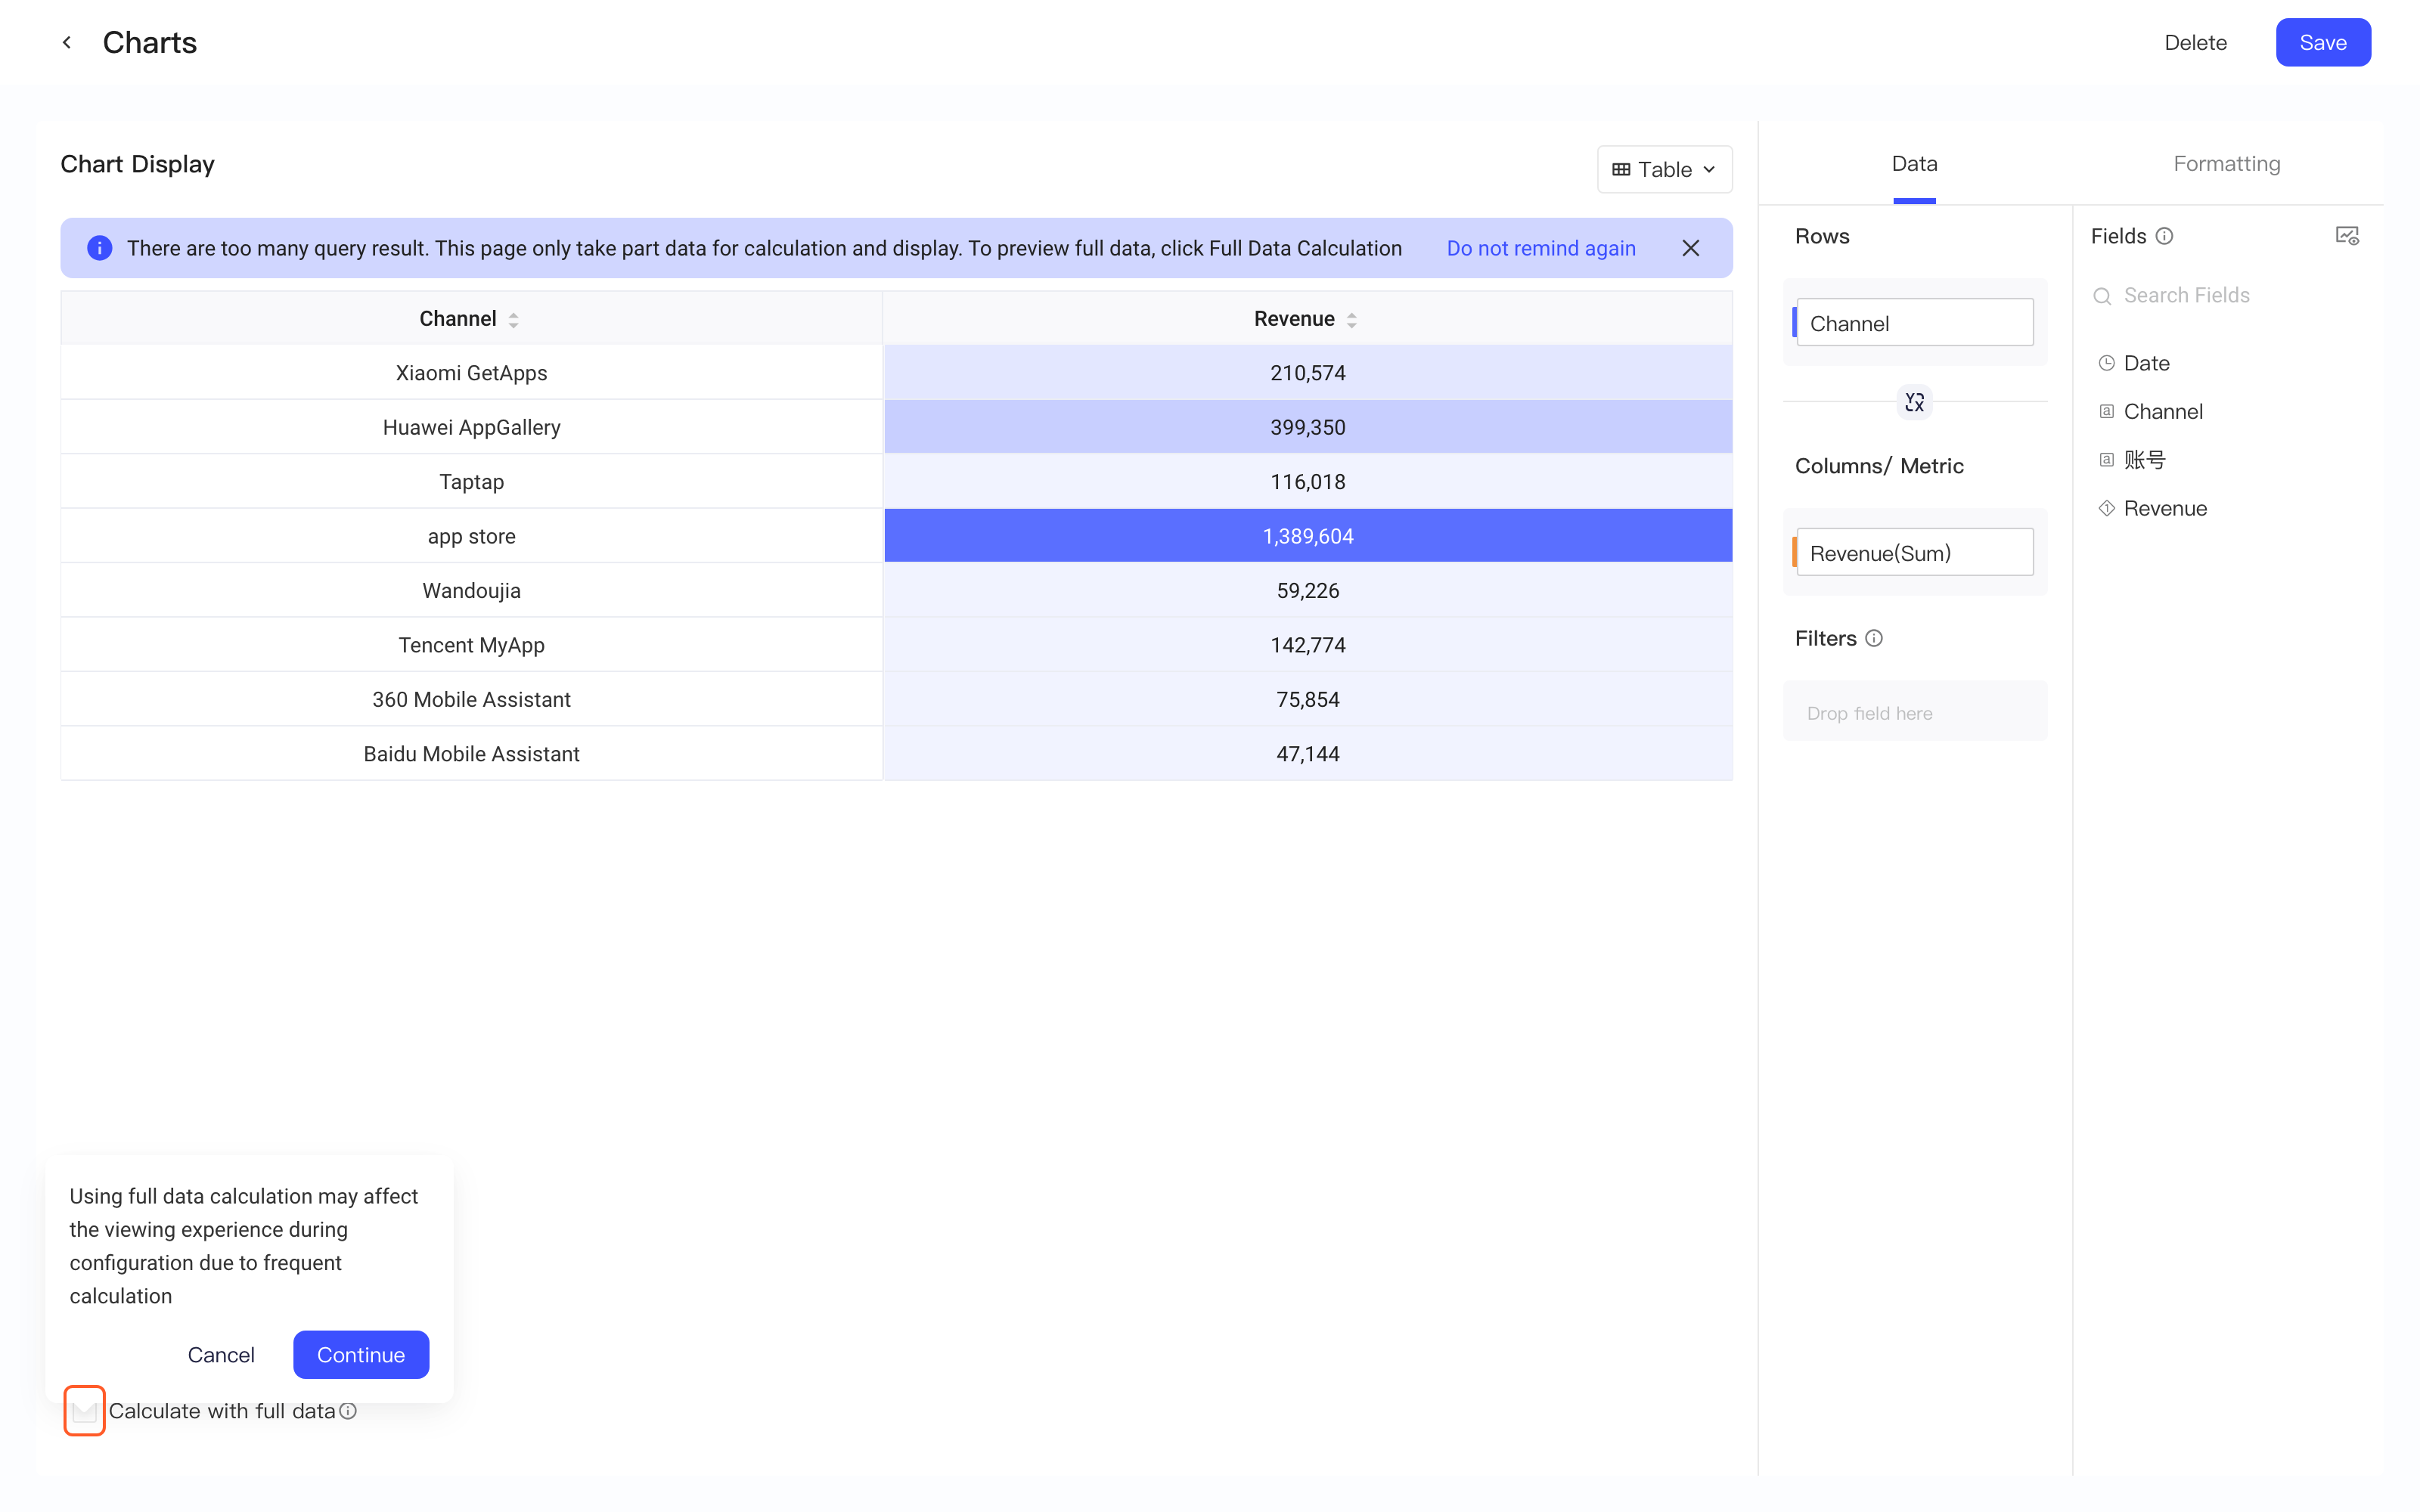Click the Channel pill under Rows
This screenshot has height=1512, width=2420.
pos(1914,323)
